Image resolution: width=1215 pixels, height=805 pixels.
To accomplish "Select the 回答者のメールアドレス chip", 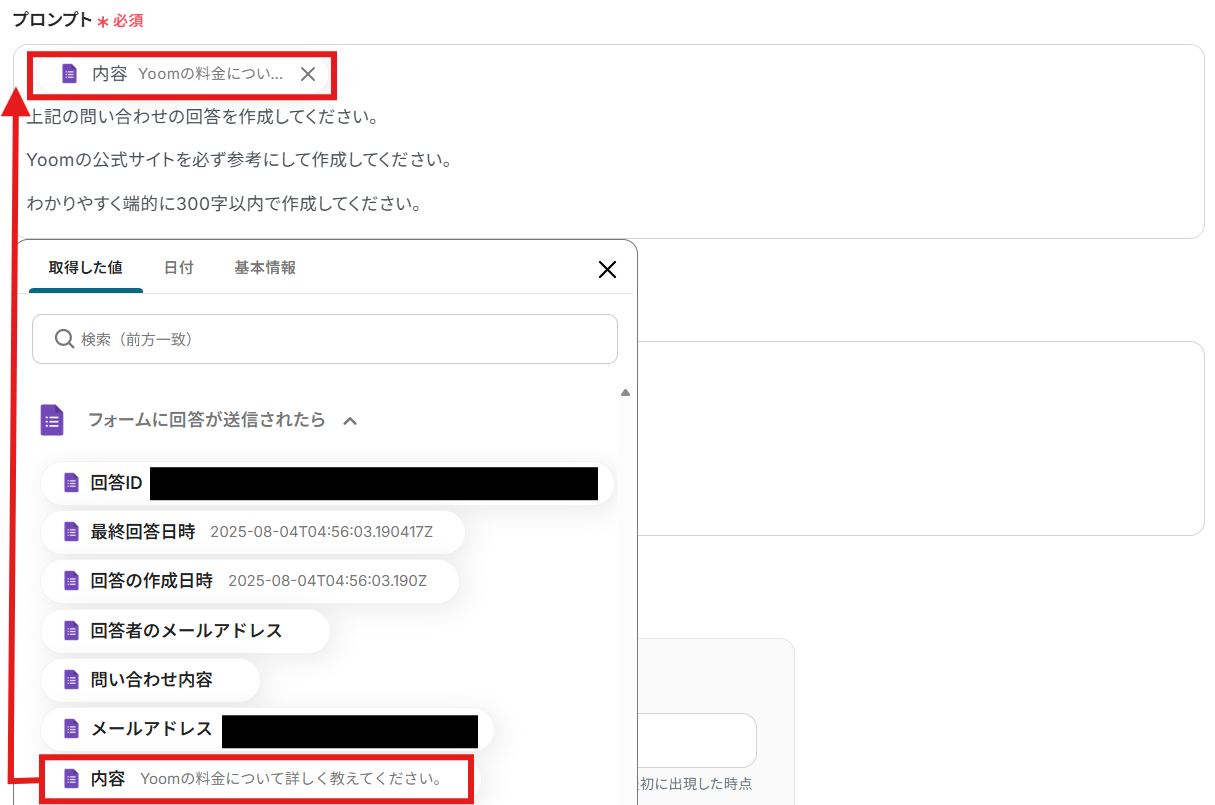I will point(186,630).
